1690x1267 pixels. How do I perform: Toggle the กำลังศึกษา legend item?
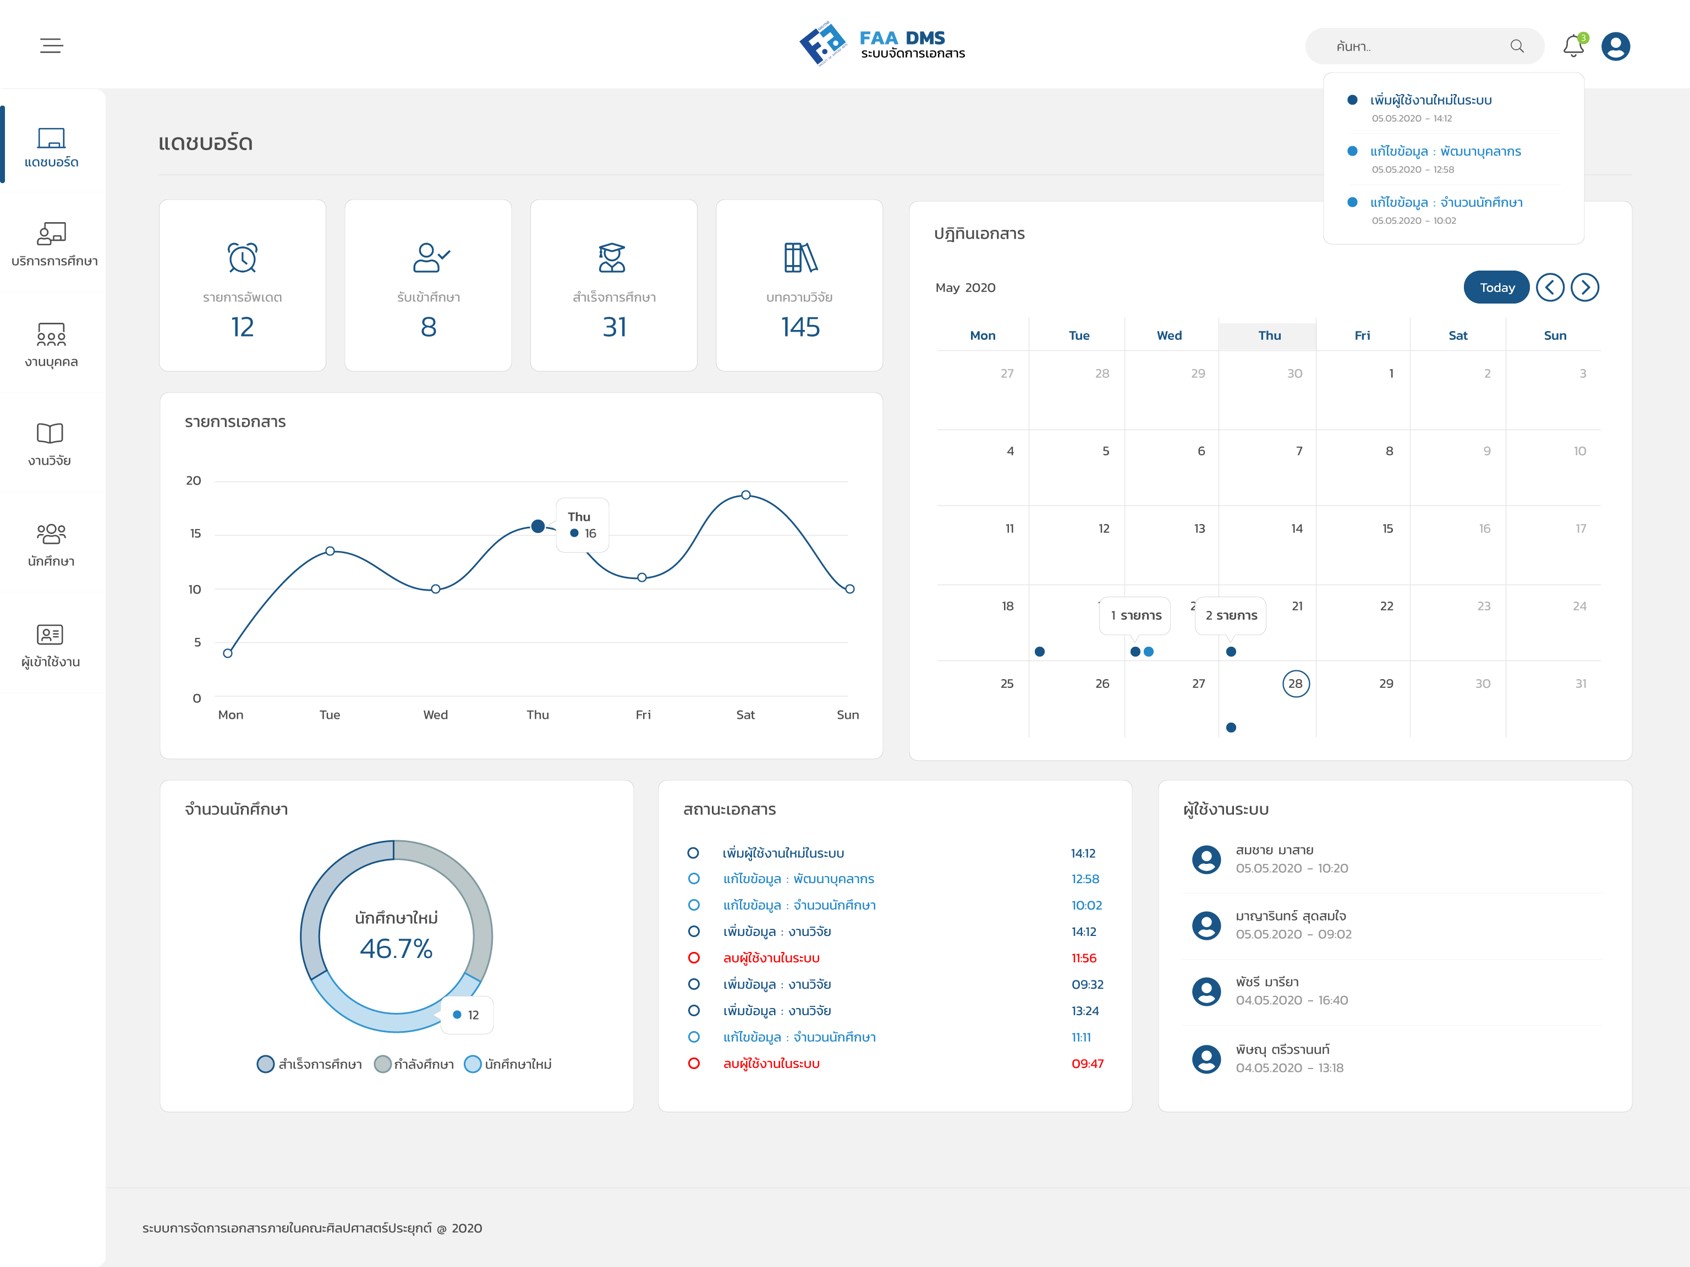pyautogui.click(x=414, y=1064)
